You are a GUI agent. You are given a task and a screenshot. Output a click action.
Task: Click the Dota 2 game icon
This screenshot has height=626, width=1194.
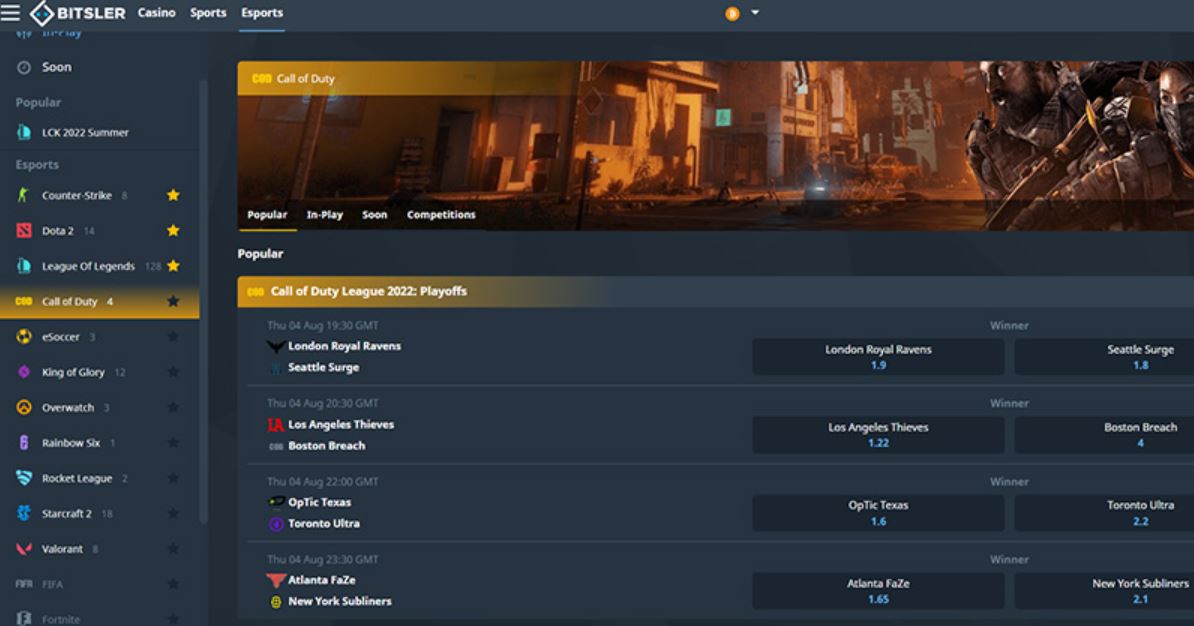[24, 231]
